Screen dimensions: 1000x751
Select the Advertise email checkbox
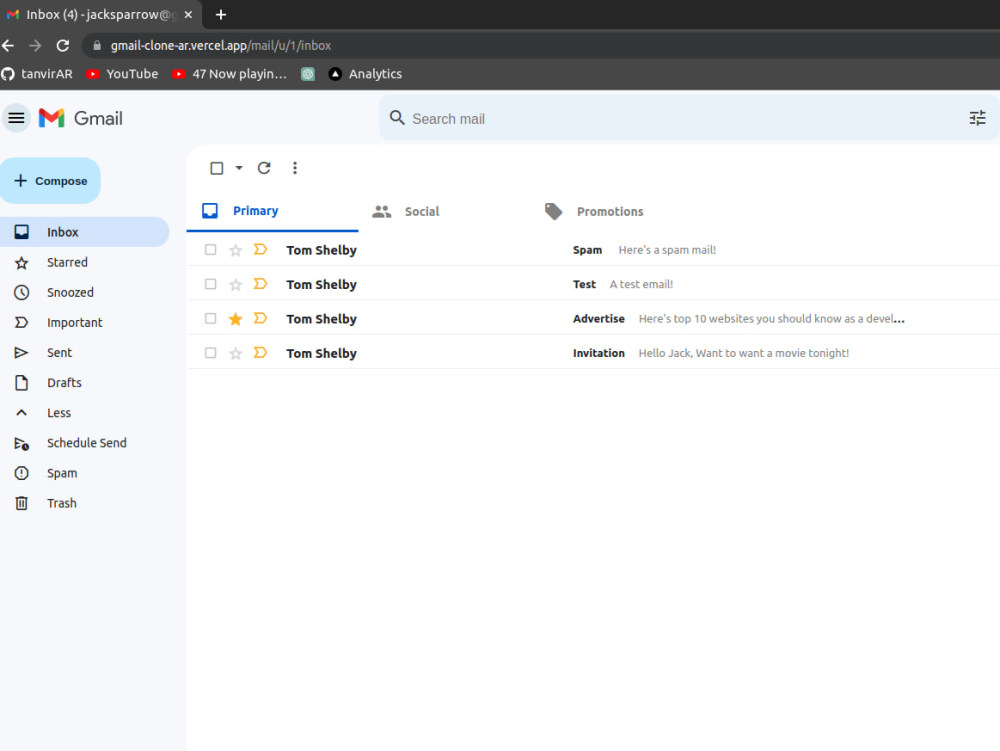(210, 319)
